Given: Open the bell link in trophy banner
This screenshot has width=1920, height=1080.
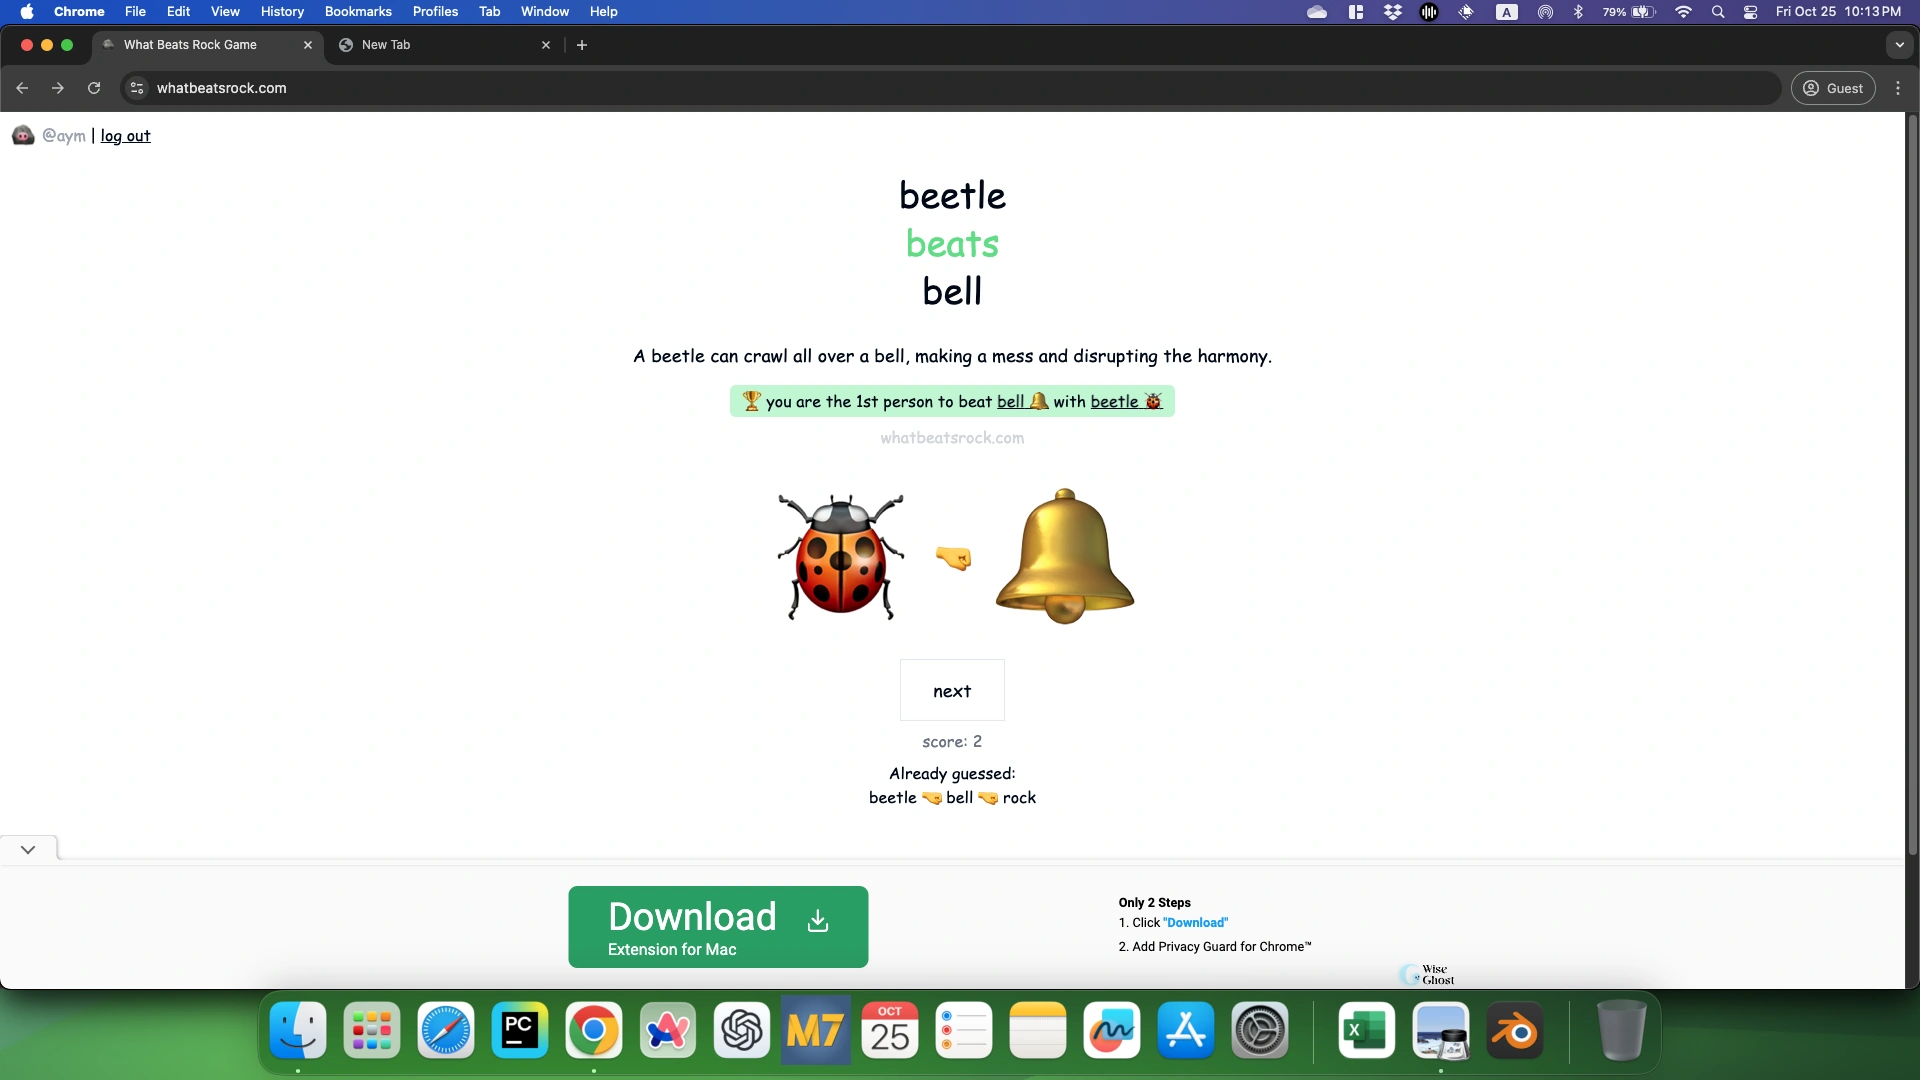Looking at the screenshot, I should [1010, 402].
